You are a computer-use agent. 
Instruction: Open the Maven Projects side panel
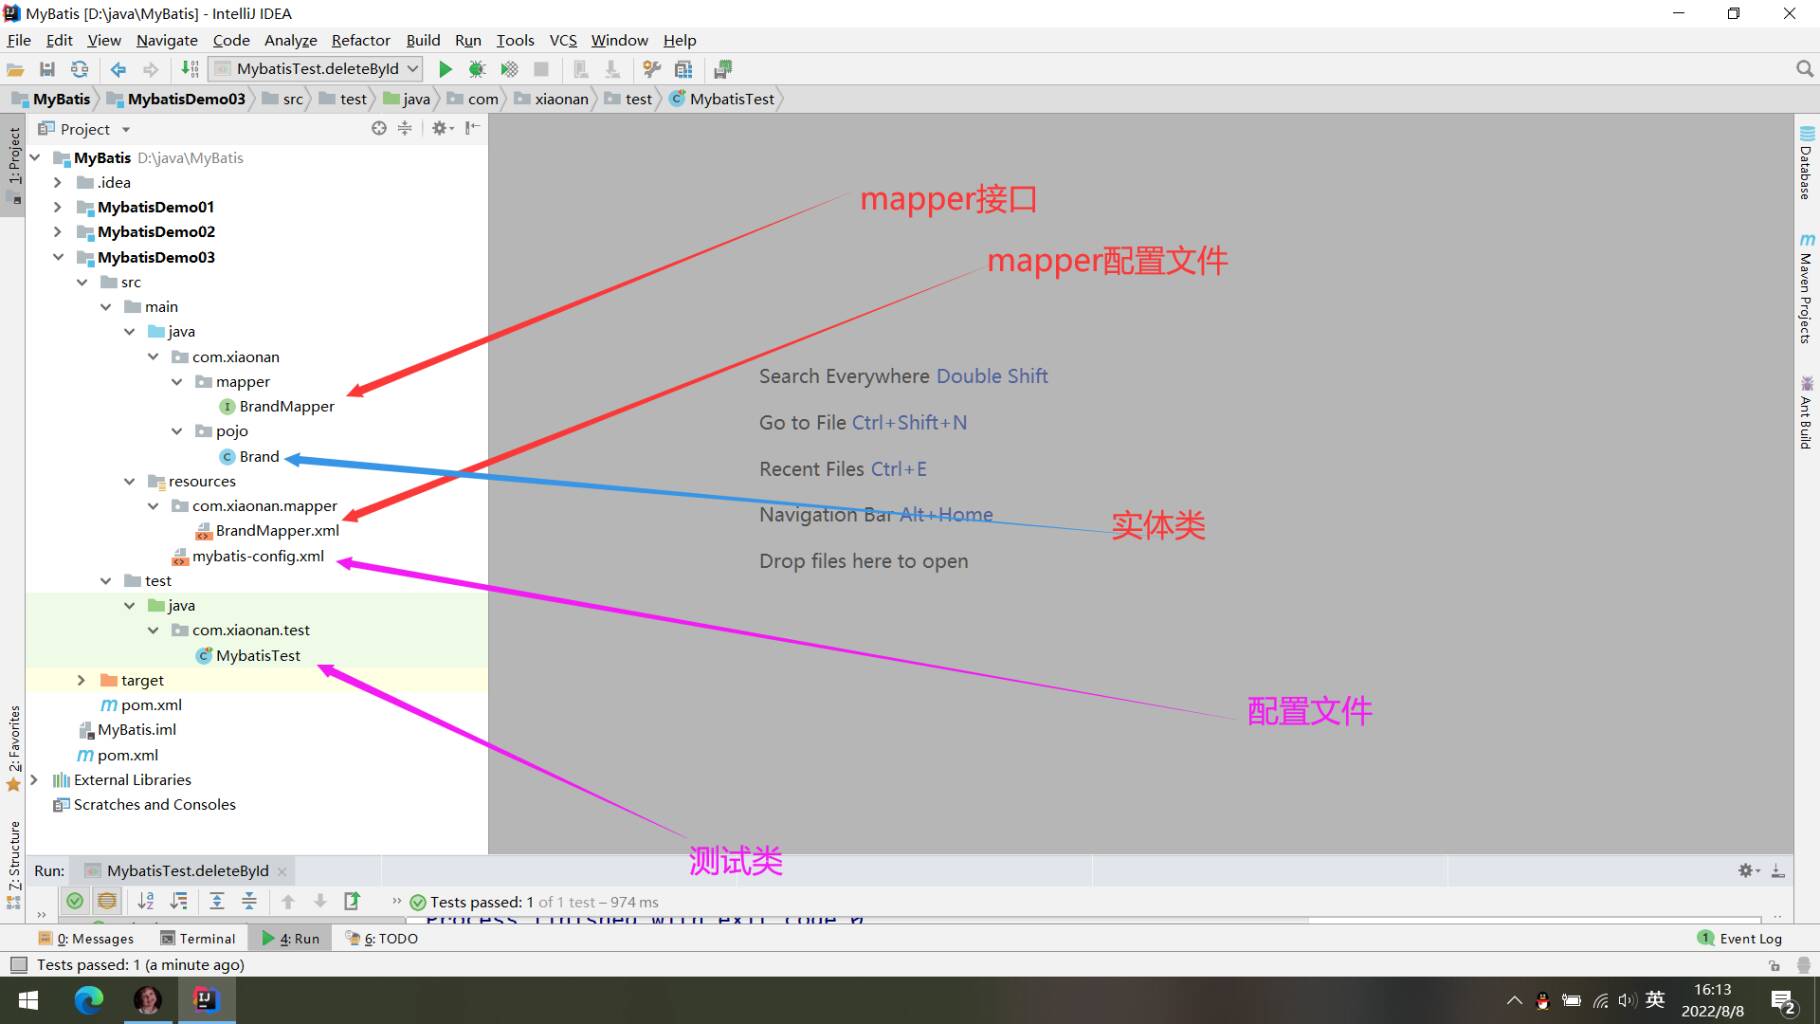(1806, 289)
